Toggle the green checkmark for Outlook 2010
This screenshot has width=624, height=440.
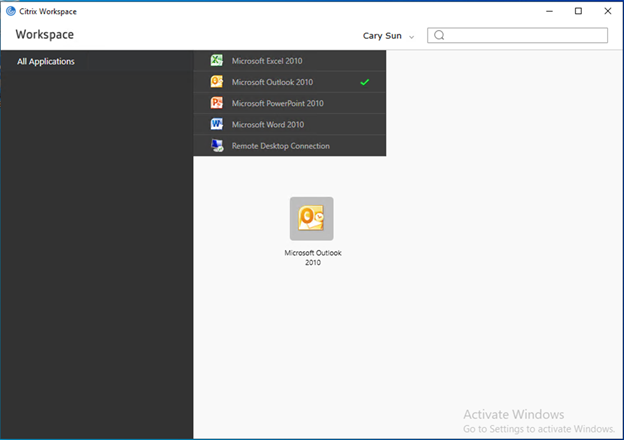(365, 82)
